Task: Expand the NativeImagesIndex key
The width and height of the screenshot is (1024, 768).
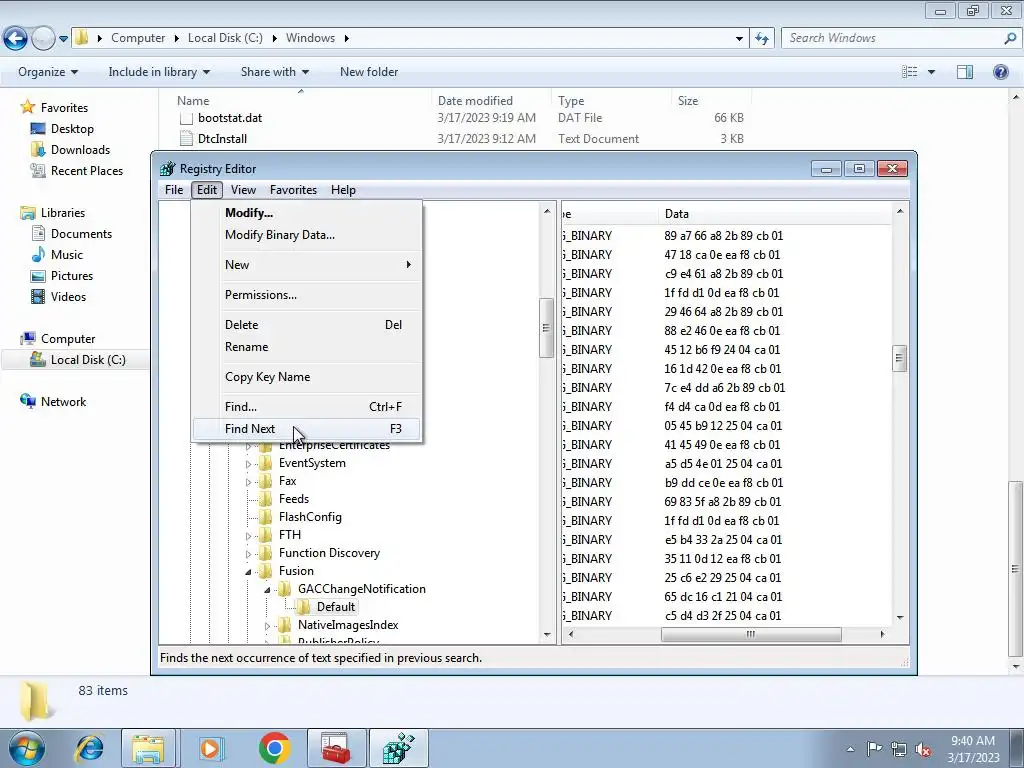Action: [x=268, y=626]
